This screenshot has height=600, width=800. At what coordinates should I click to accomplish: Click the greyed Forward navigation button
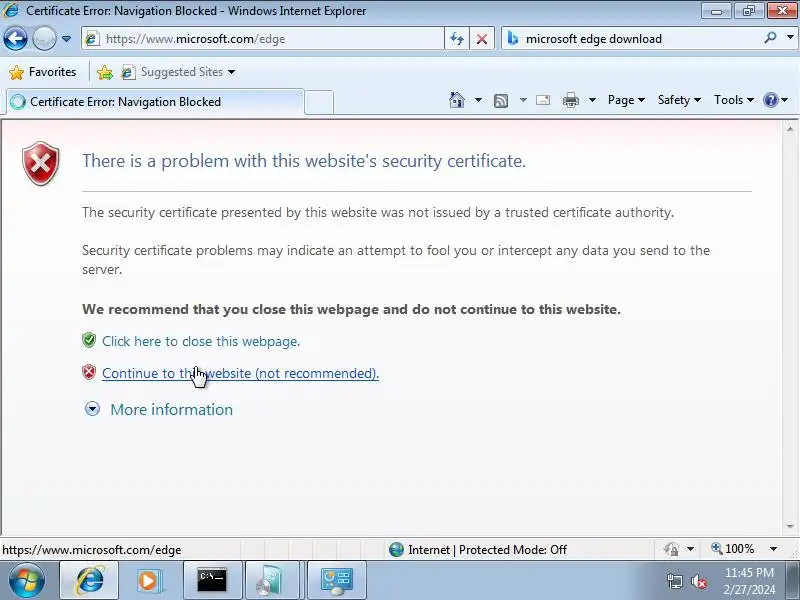point(44,39)
